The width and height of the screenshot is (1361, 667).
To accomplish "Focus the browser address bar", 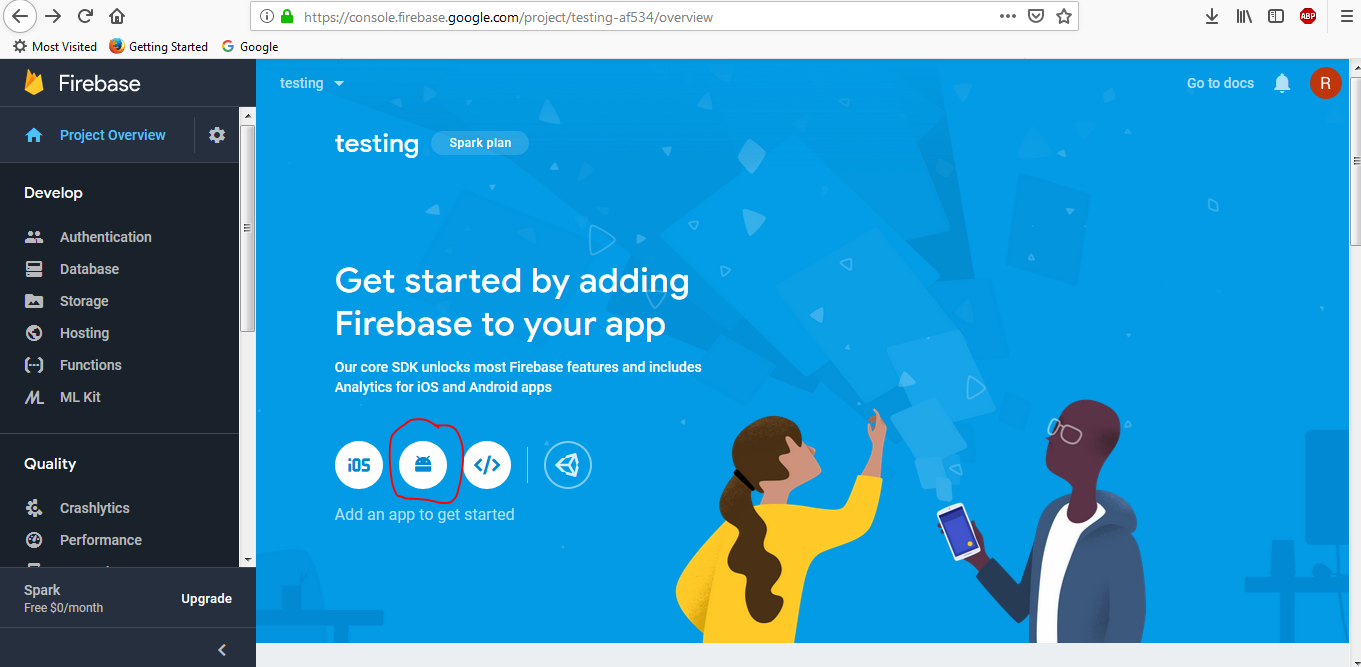I will click(x=640, y=16).
